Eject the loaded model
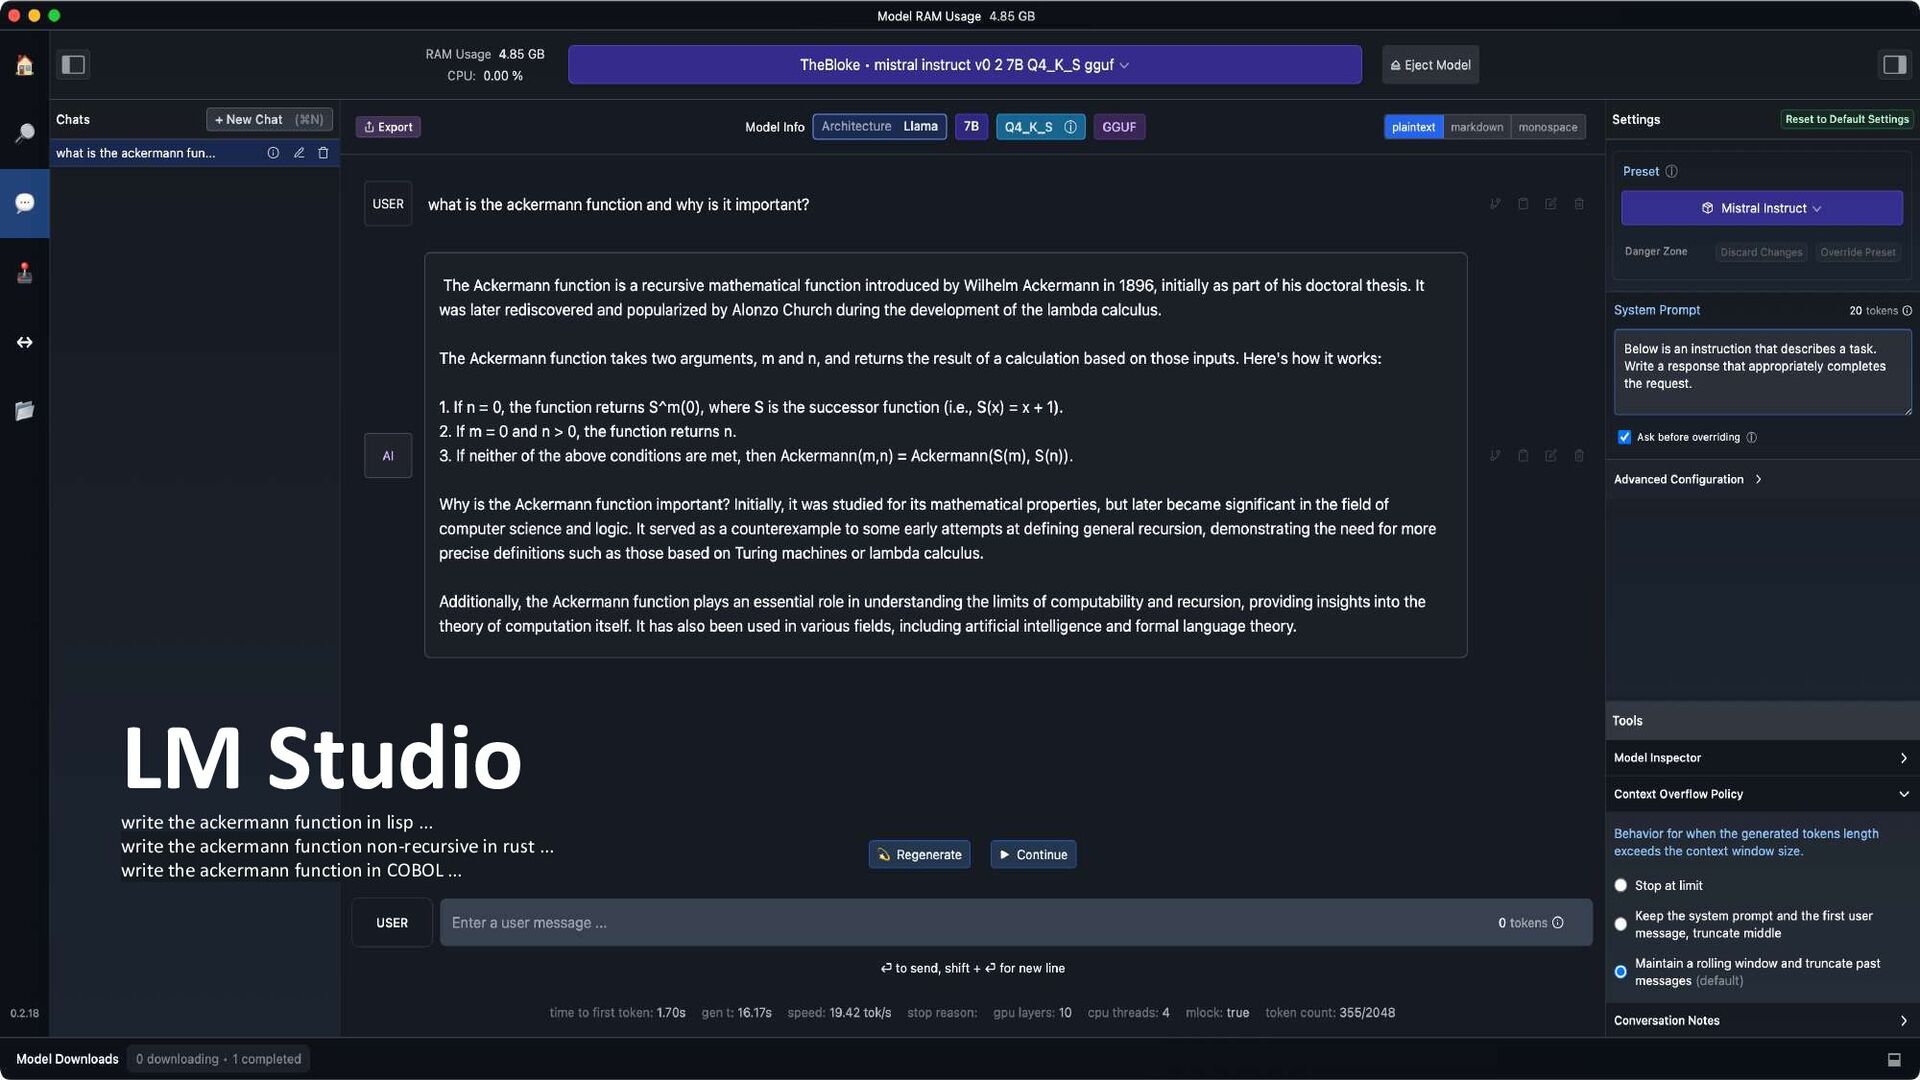The image size is (1920, 1080). click(1430, 65)
